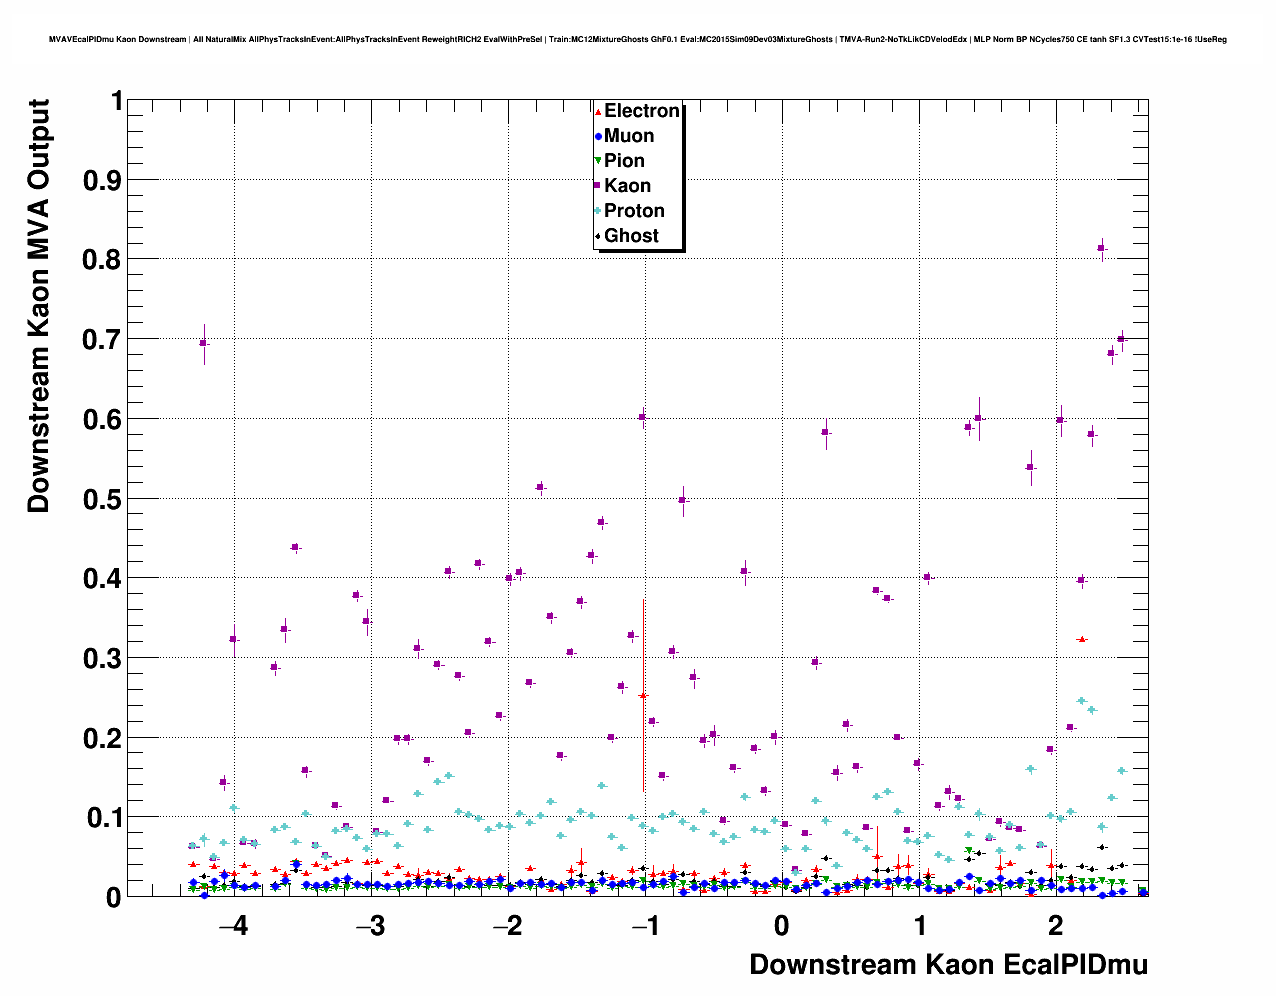Click the highest Kaon data point above 0.8
Screen dimensions: 1276x996
[1101, 248]
